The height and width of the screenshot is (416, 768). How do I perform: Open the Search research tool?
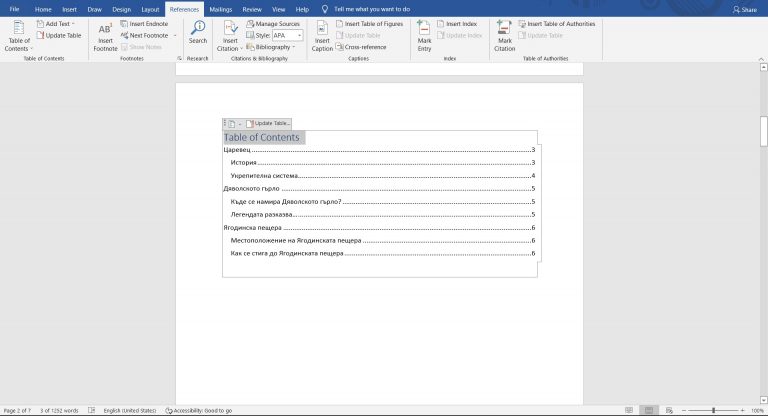coord(198,32)
